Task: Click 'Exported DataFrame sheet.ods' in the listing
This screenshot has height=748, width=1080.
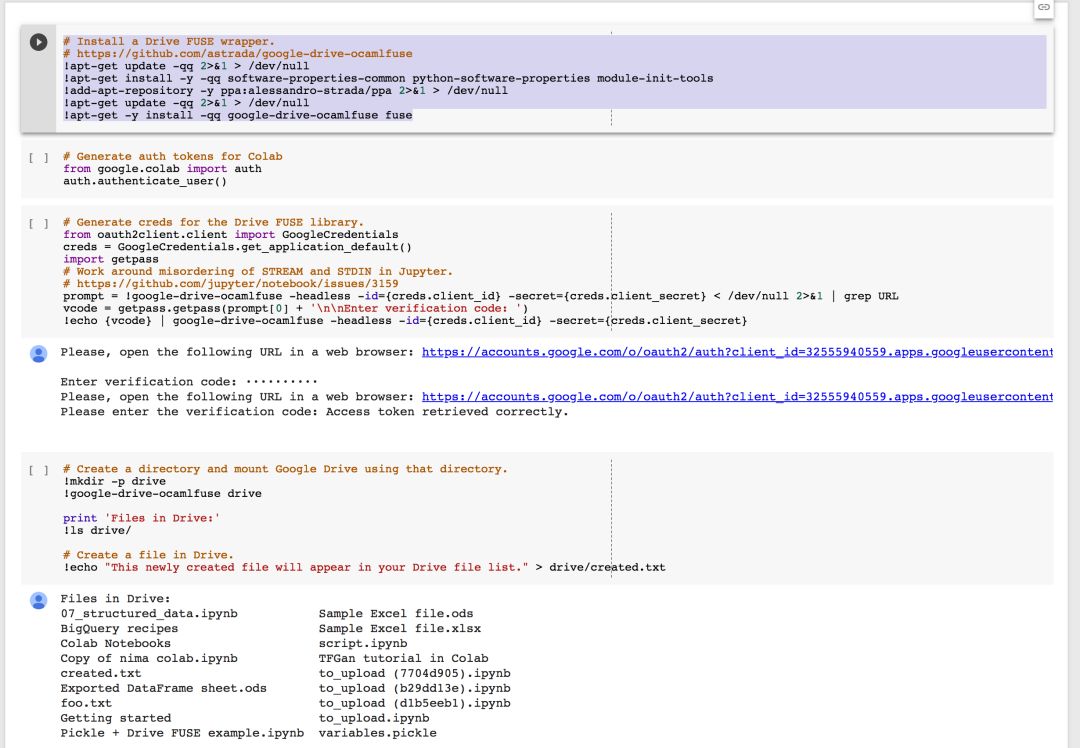Action: coord(163,689)
